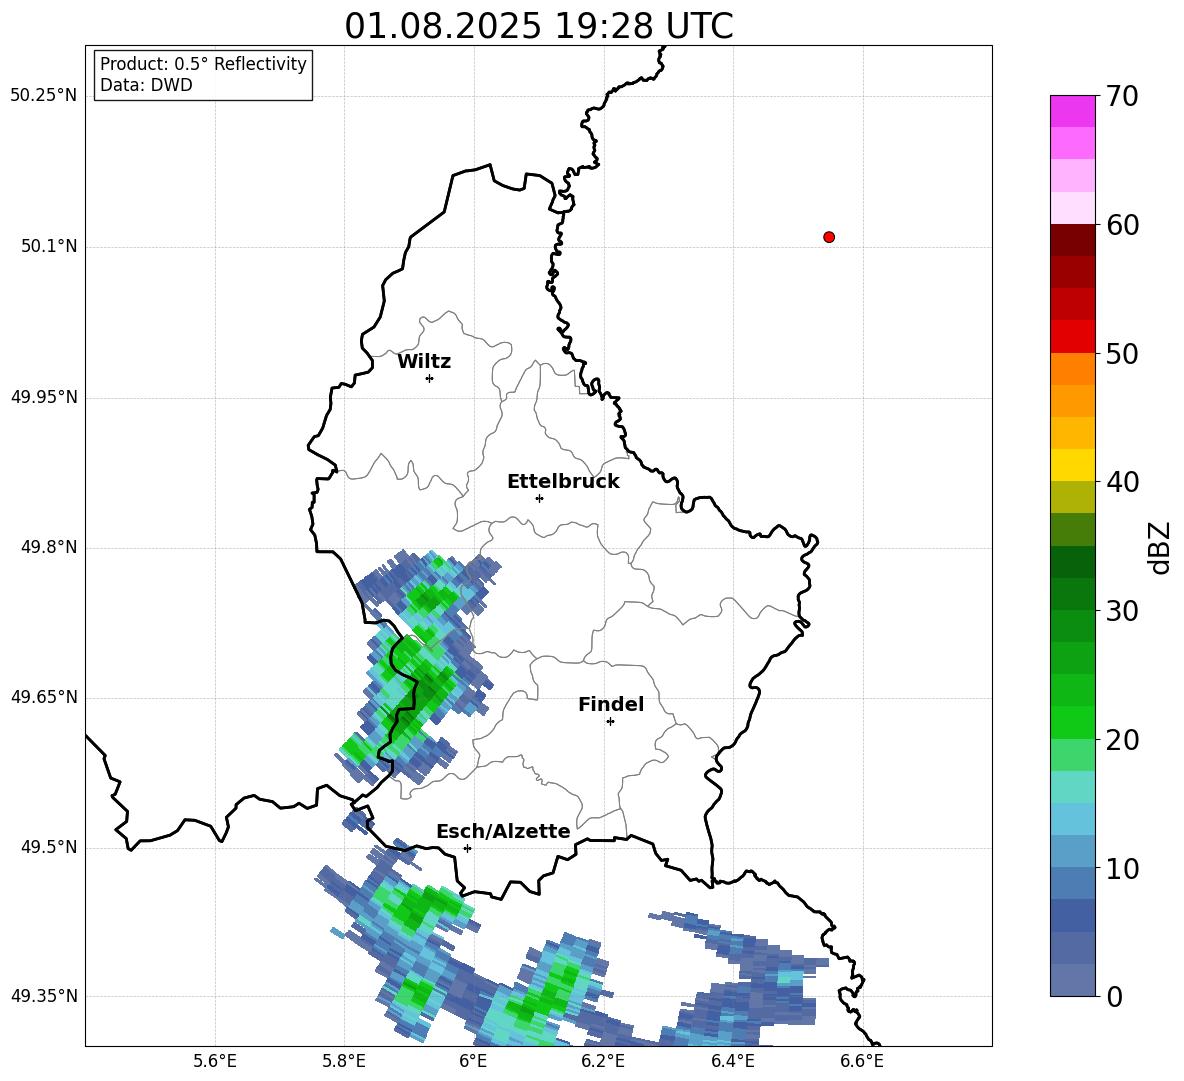The width and height of the screenshot is (1184, 1081).
Task: Click the Ettelbruck station cross marker
Action: click(539, 498)
